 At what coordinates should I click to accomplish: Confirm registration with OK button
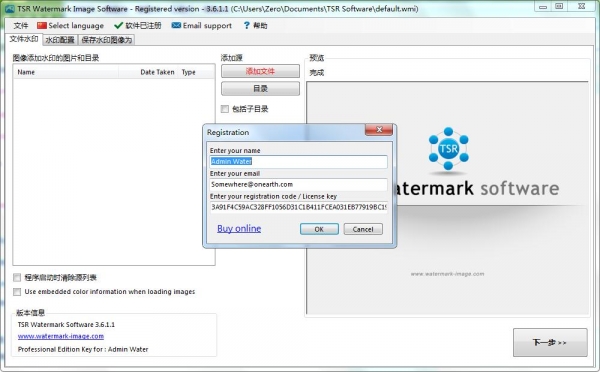(x=319, y=229)
